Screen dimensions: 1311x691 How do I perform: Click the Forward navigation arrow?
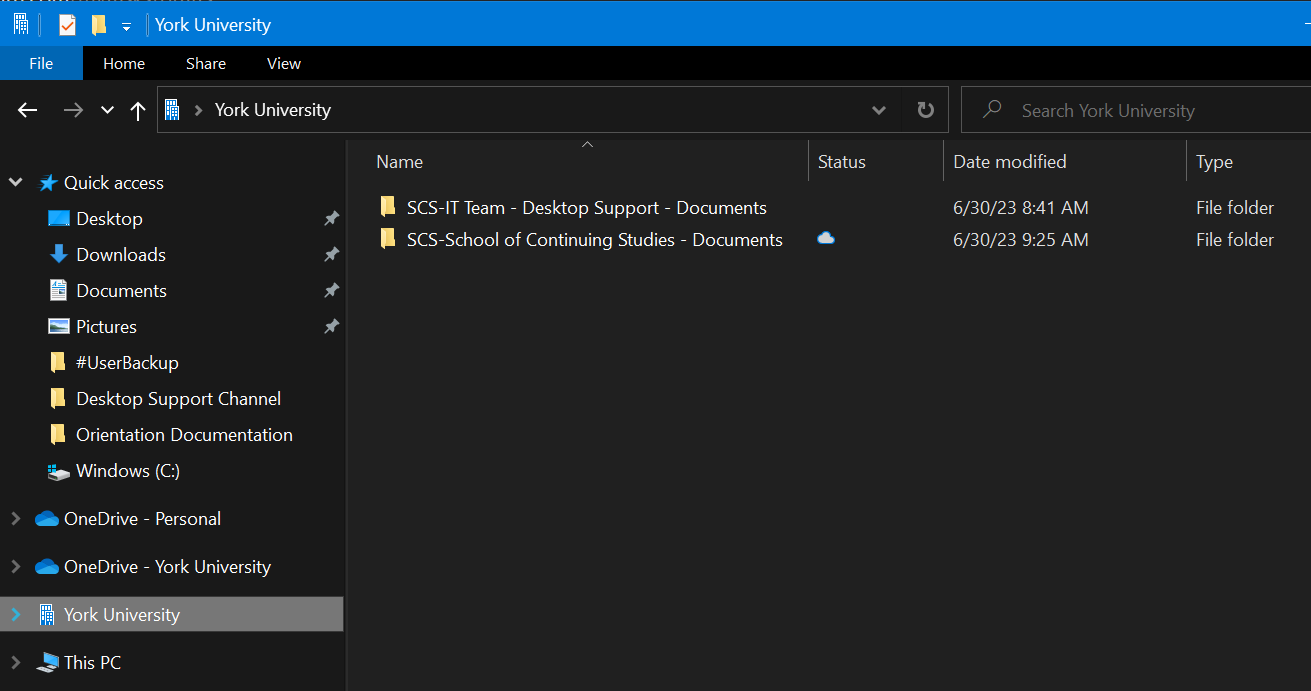[73, 110]
